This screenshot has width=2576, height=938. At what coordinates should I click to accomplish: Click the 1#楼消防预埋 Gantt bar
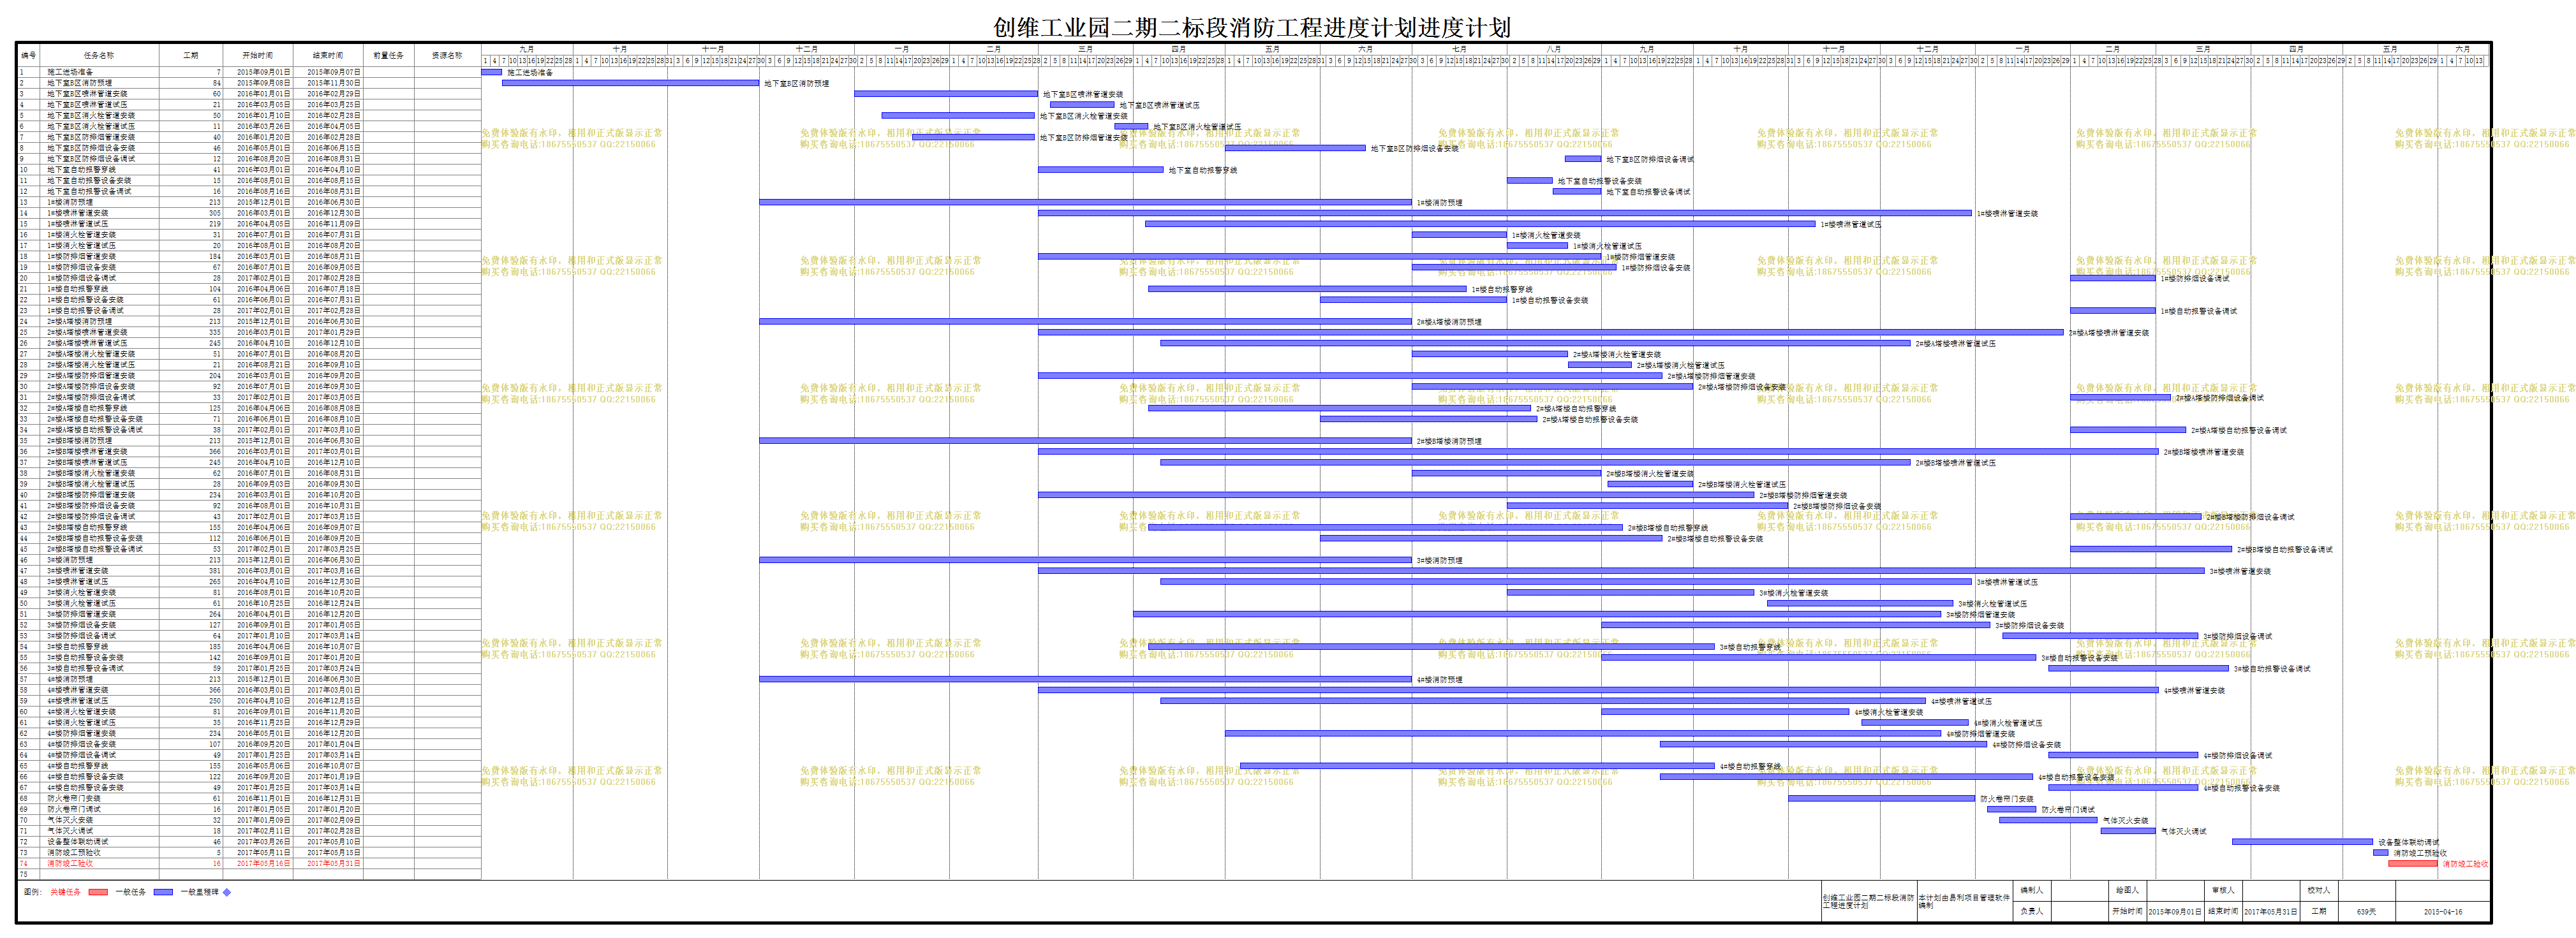(x=1085, y=202)
